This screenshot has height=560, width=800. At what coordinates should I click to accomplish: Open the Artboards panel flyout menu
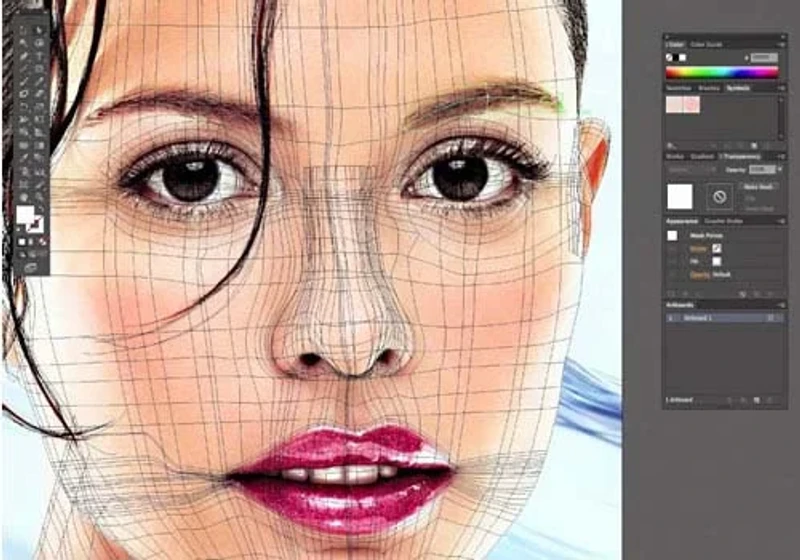[x=782, y=305]
